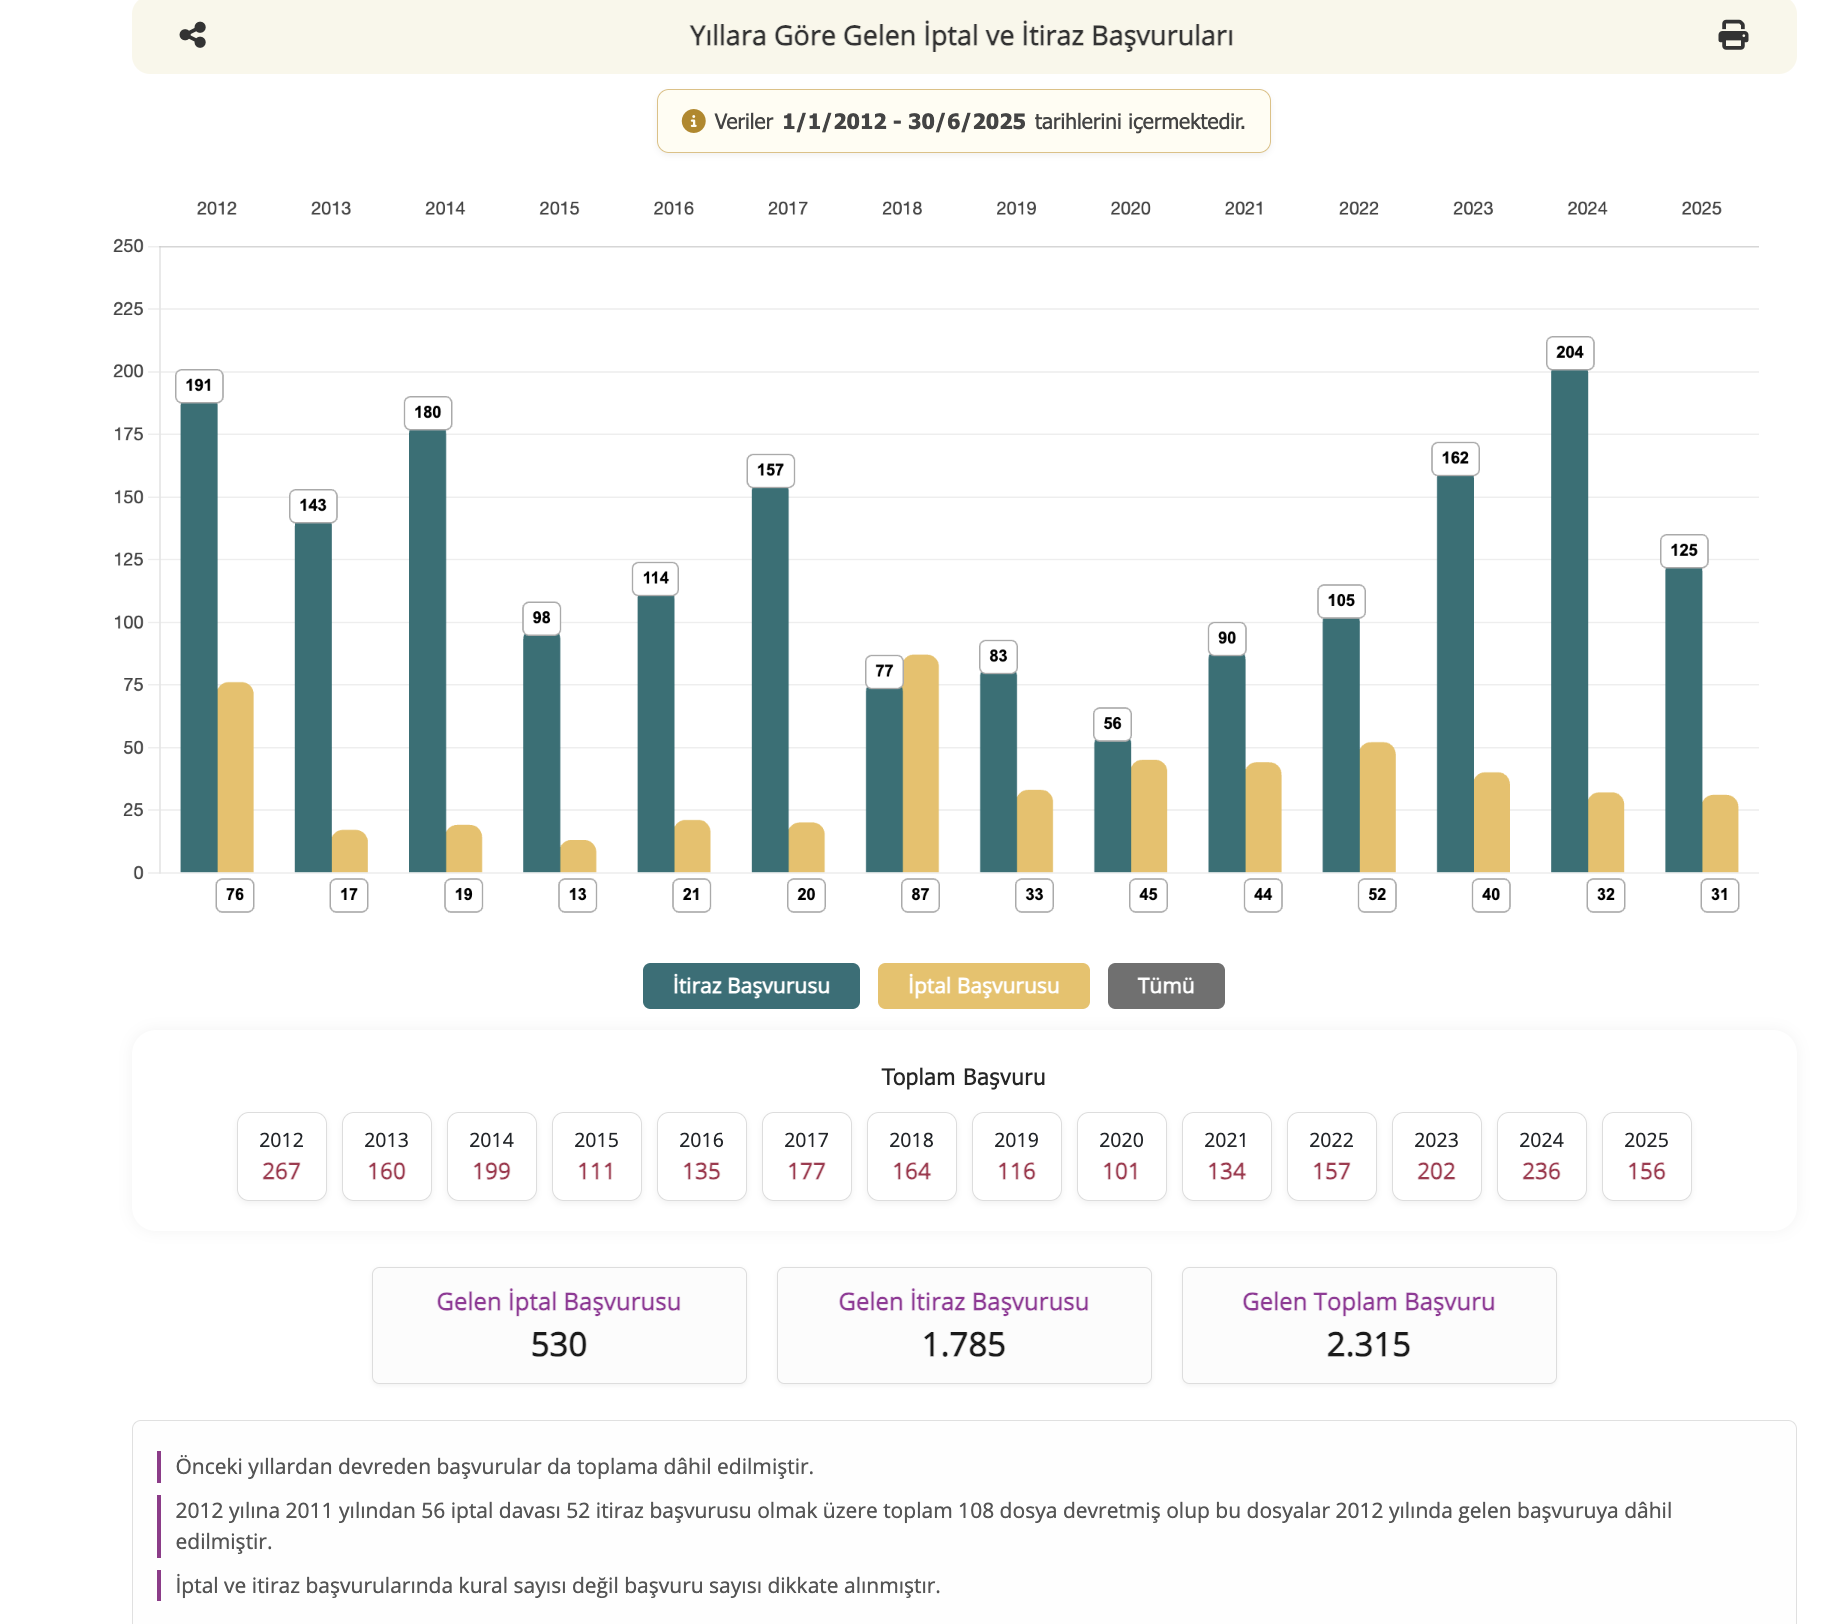
Task: Click the print icon in the header
Action: [1732, 36]
